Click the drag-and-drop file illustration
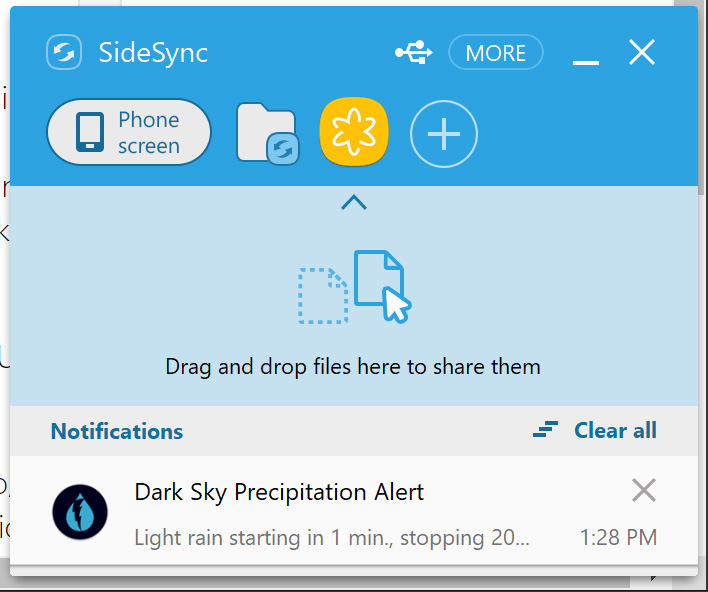 tap(354, 287)
